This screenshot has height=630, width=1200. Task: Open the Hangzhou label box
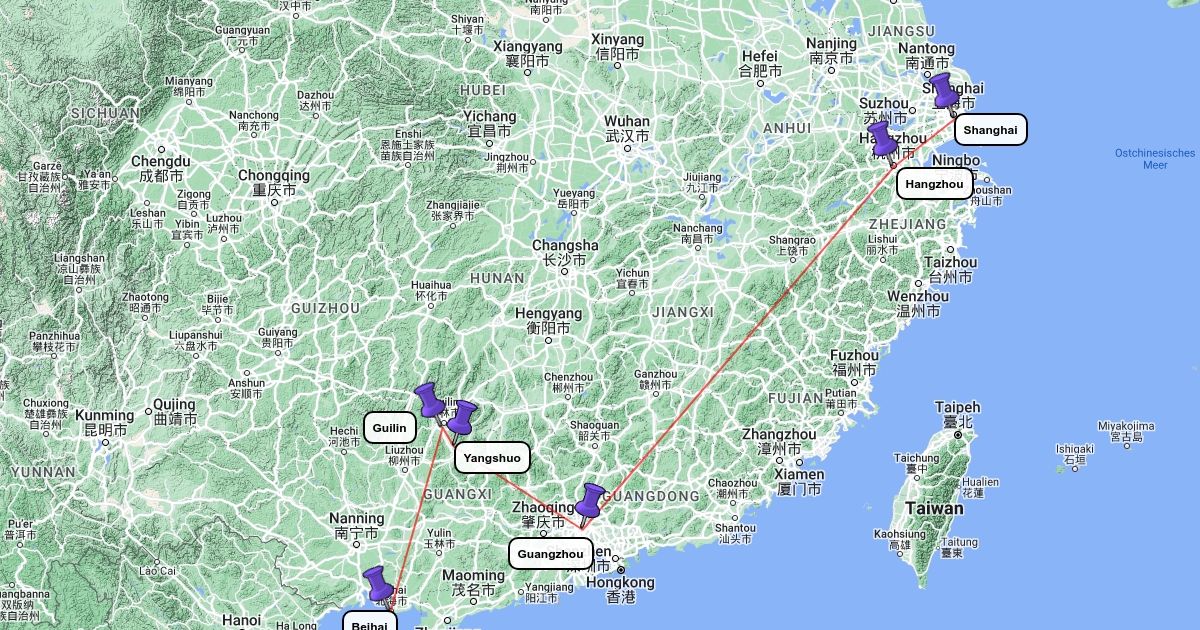(x=935, y=184)
